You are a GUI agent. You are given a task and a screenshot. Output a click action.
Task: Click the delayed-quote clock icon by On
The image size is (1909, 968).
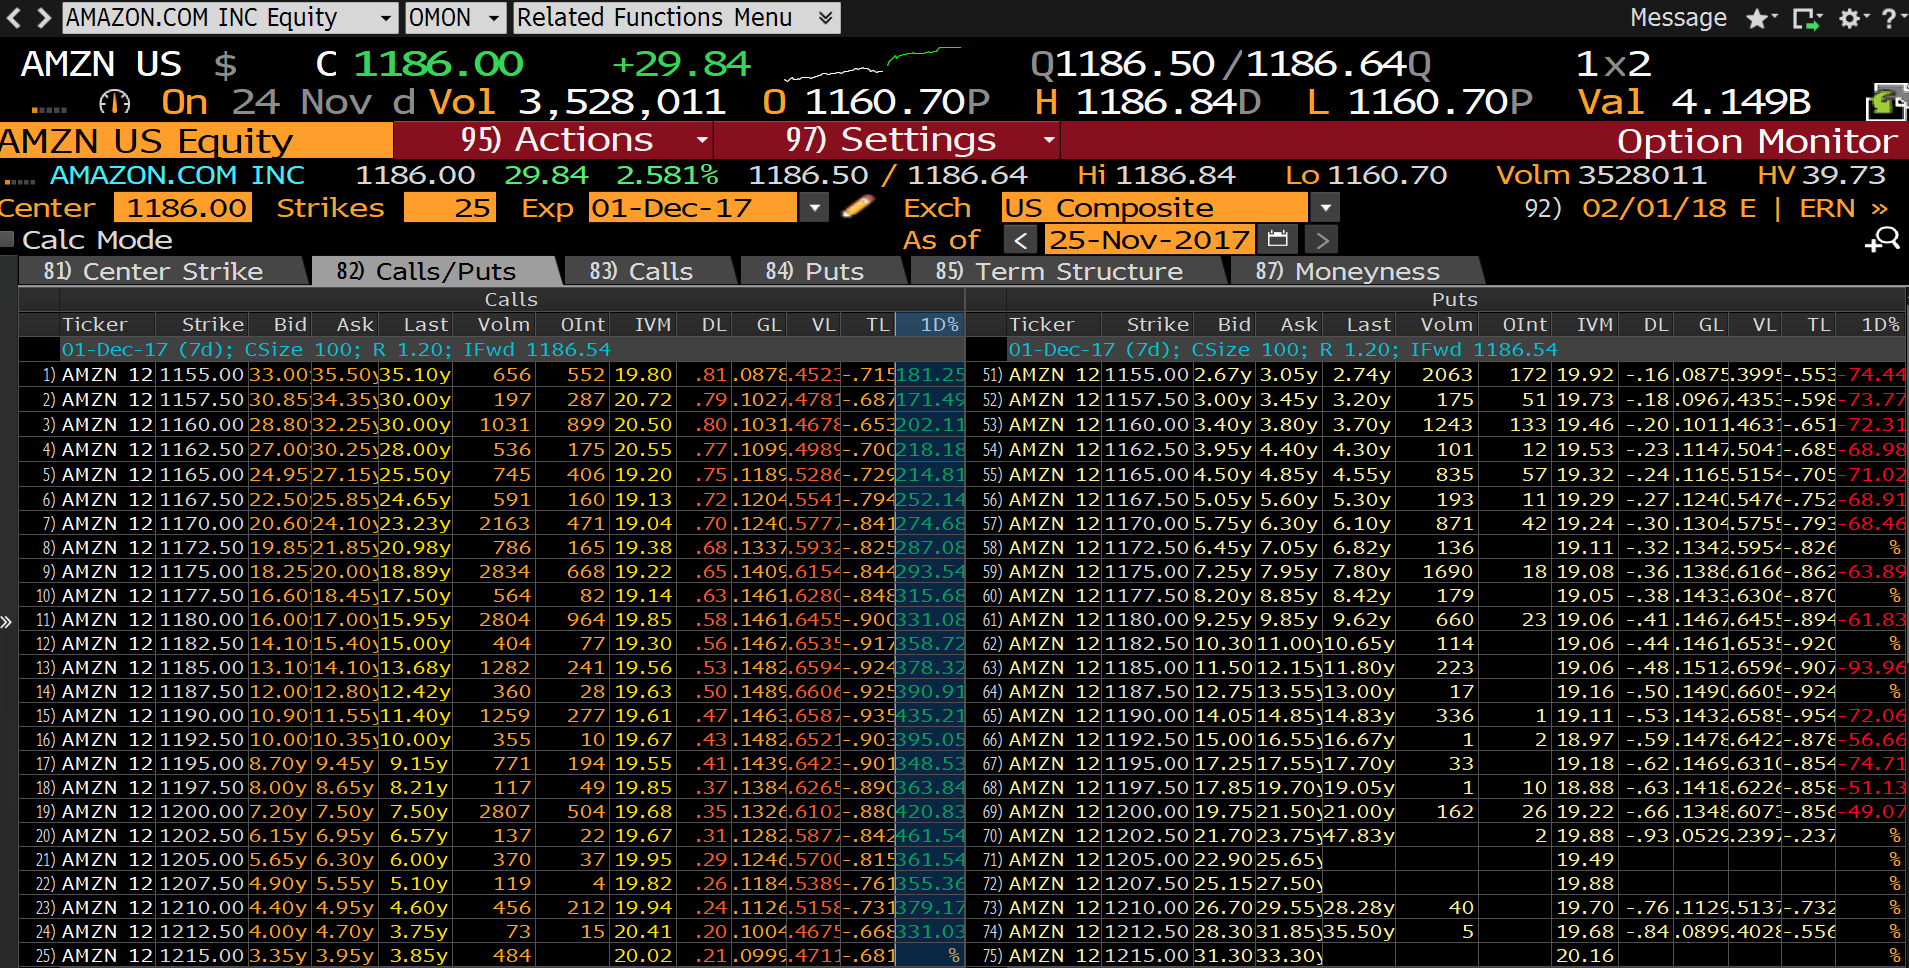click(x=115, y=102)
